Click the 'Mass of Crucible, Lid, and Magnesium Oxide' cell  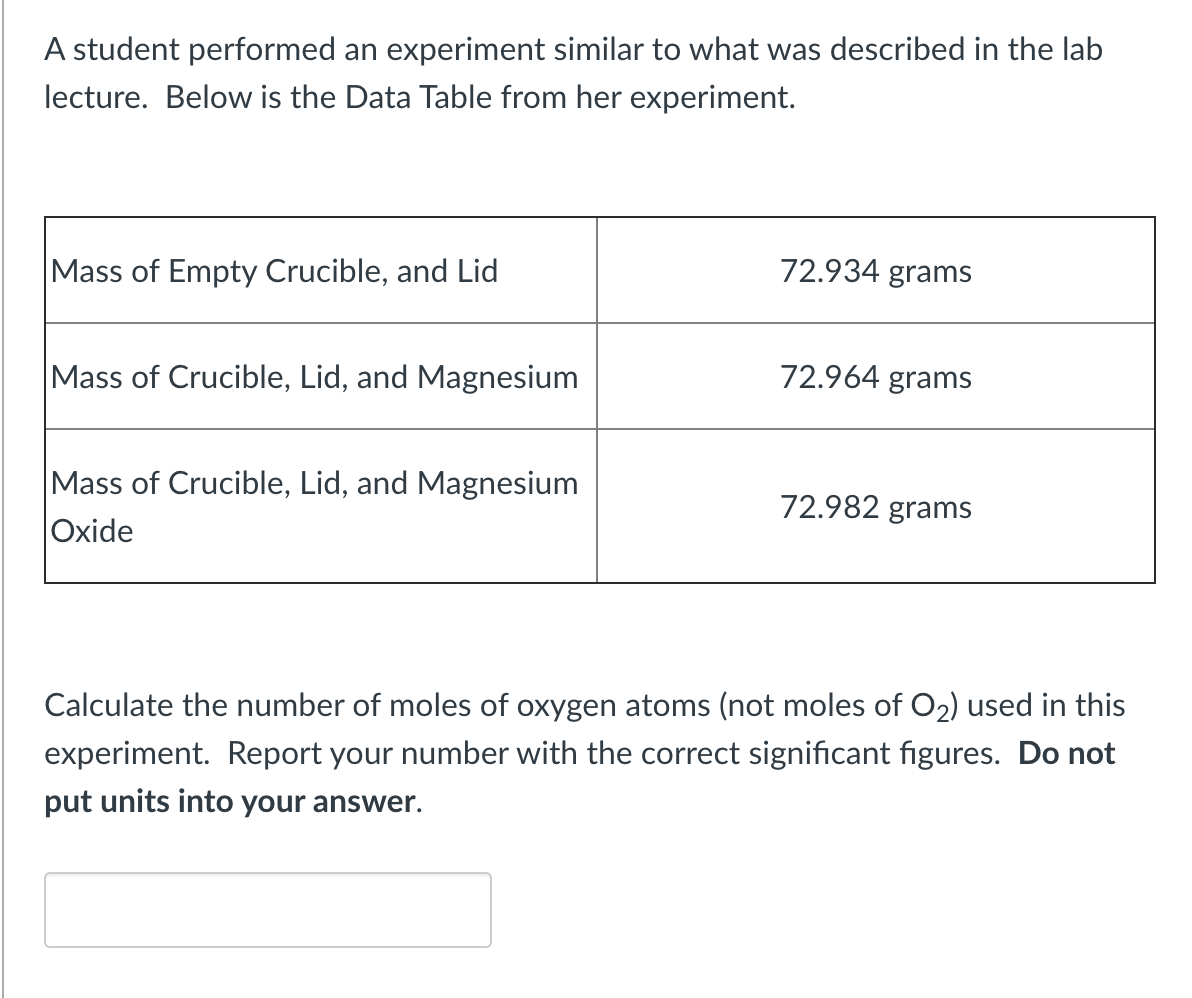(315, 507)
